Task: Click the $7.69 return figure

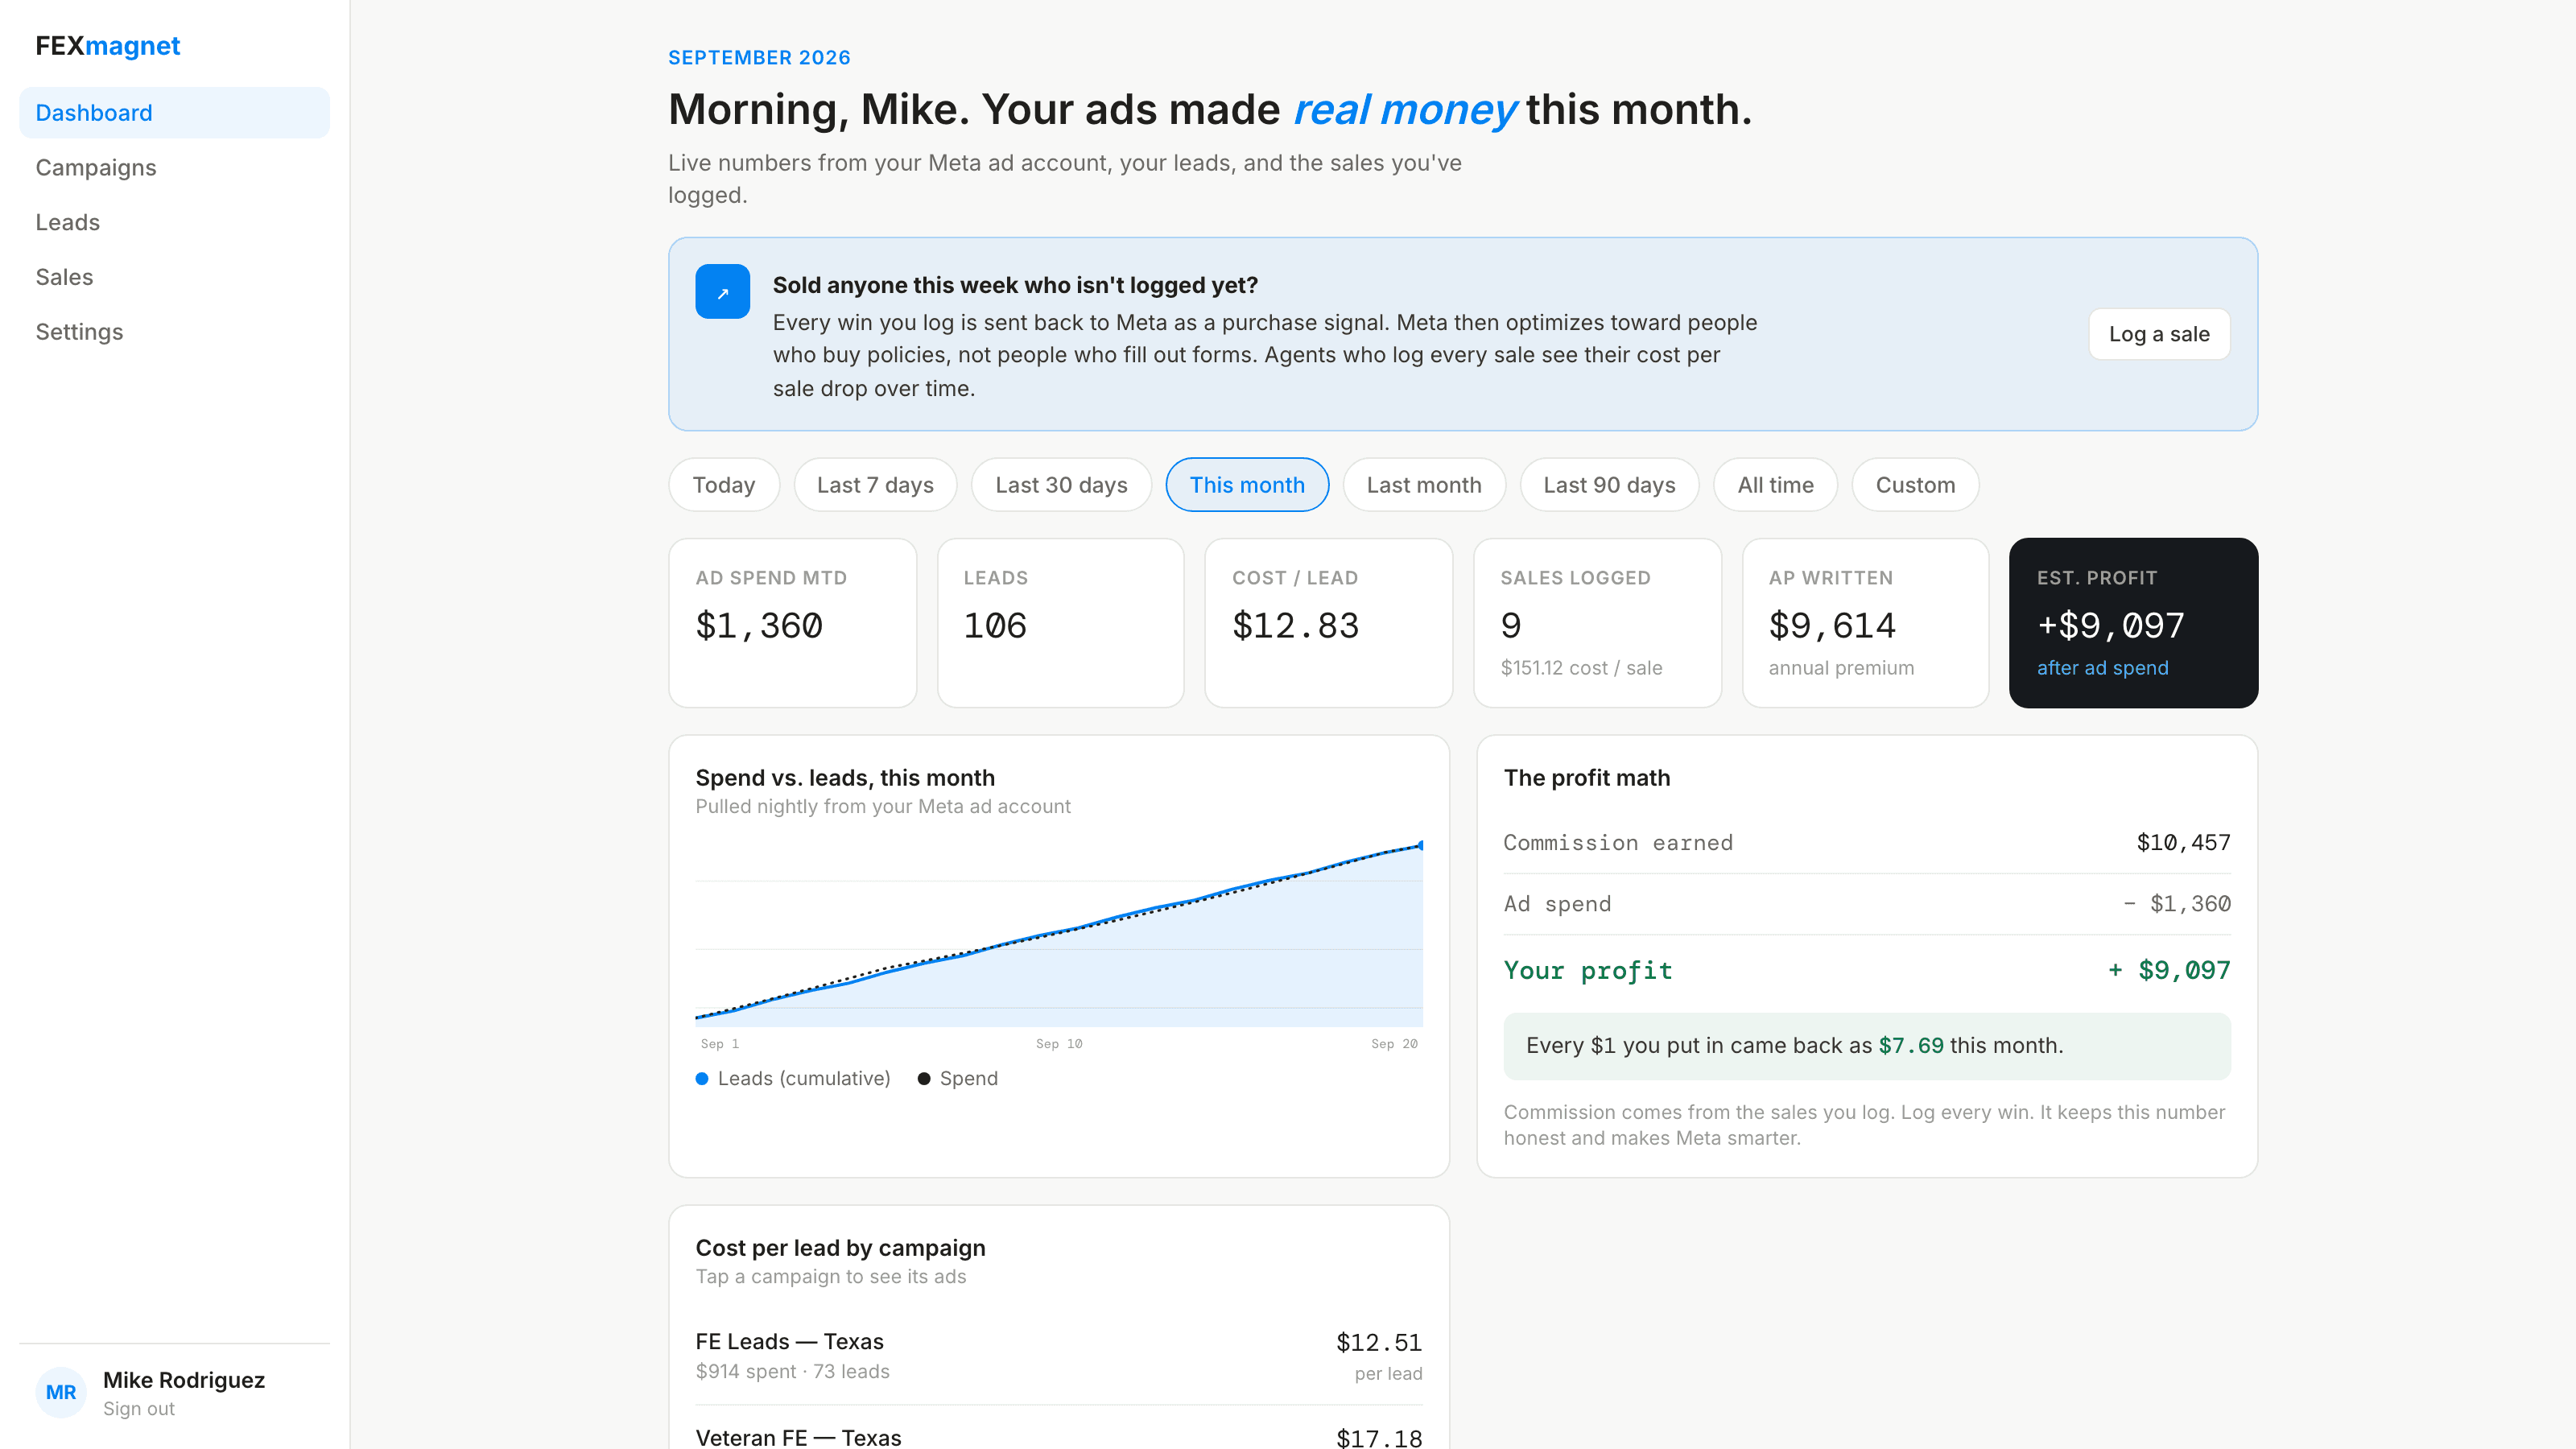Action: click(1910, 1045)
